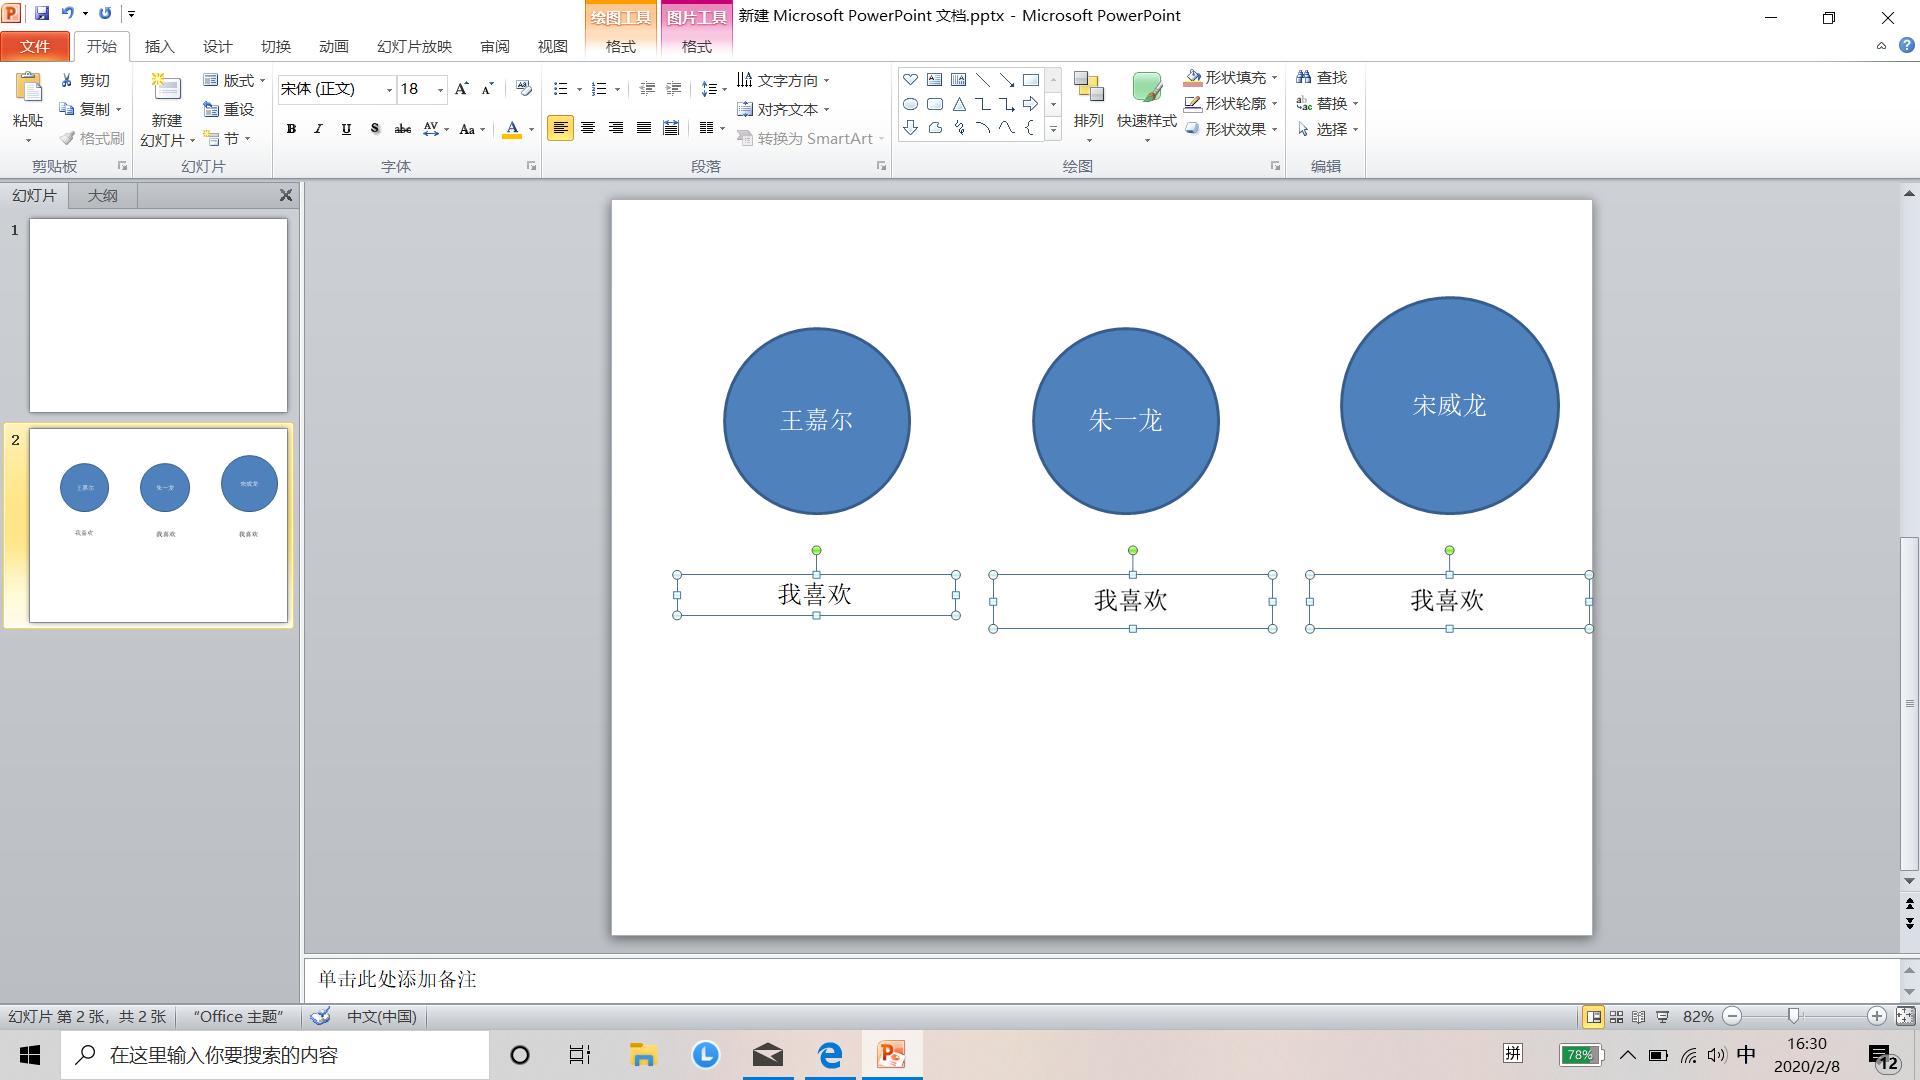Click the bulleted list icon
The width and height of the screenshot is (1920, 1080).
tap(561, 89)
